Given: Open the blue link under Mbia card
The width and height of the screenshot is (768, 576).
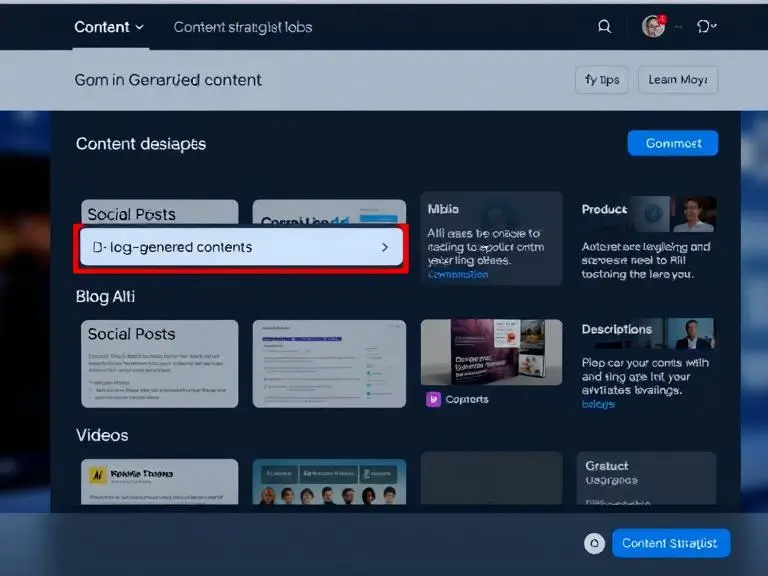Looking at the screenshot, I should [458, 275].
